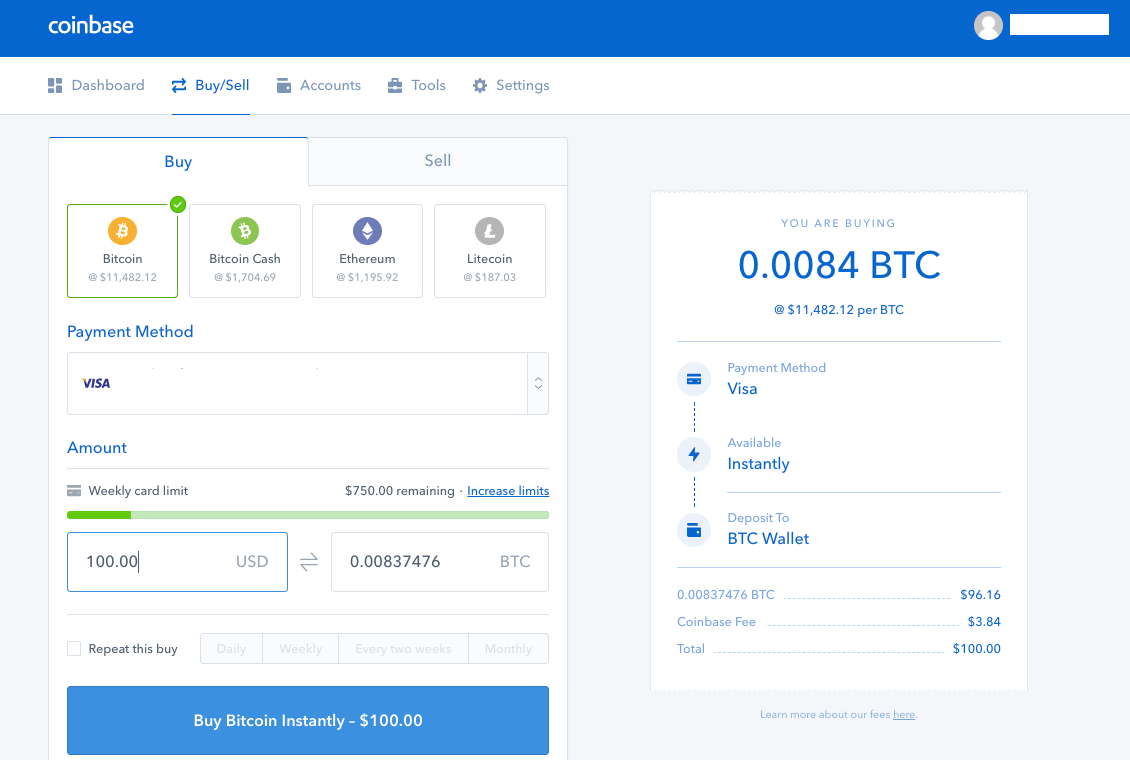Screen dimensions: 1130x760
Task: Open the Dashboard menu item
Action: 96,86
